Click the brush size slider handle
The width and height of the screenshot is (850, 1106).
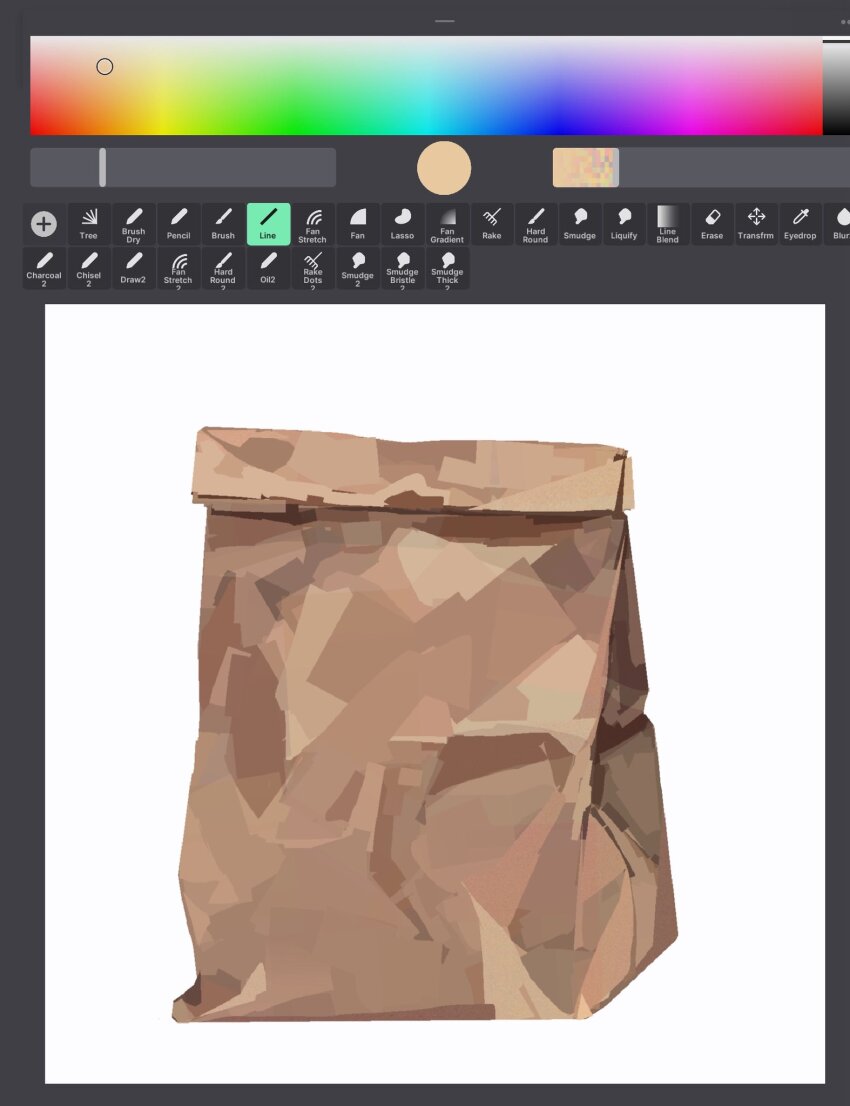[x=102, y=167]
